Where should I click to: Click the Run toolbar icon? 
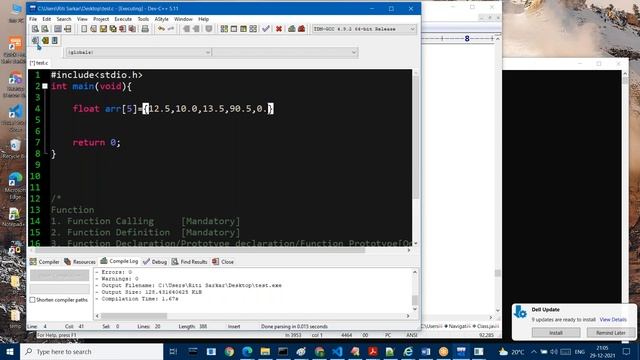pyautogui.click(x=234, y=29)
